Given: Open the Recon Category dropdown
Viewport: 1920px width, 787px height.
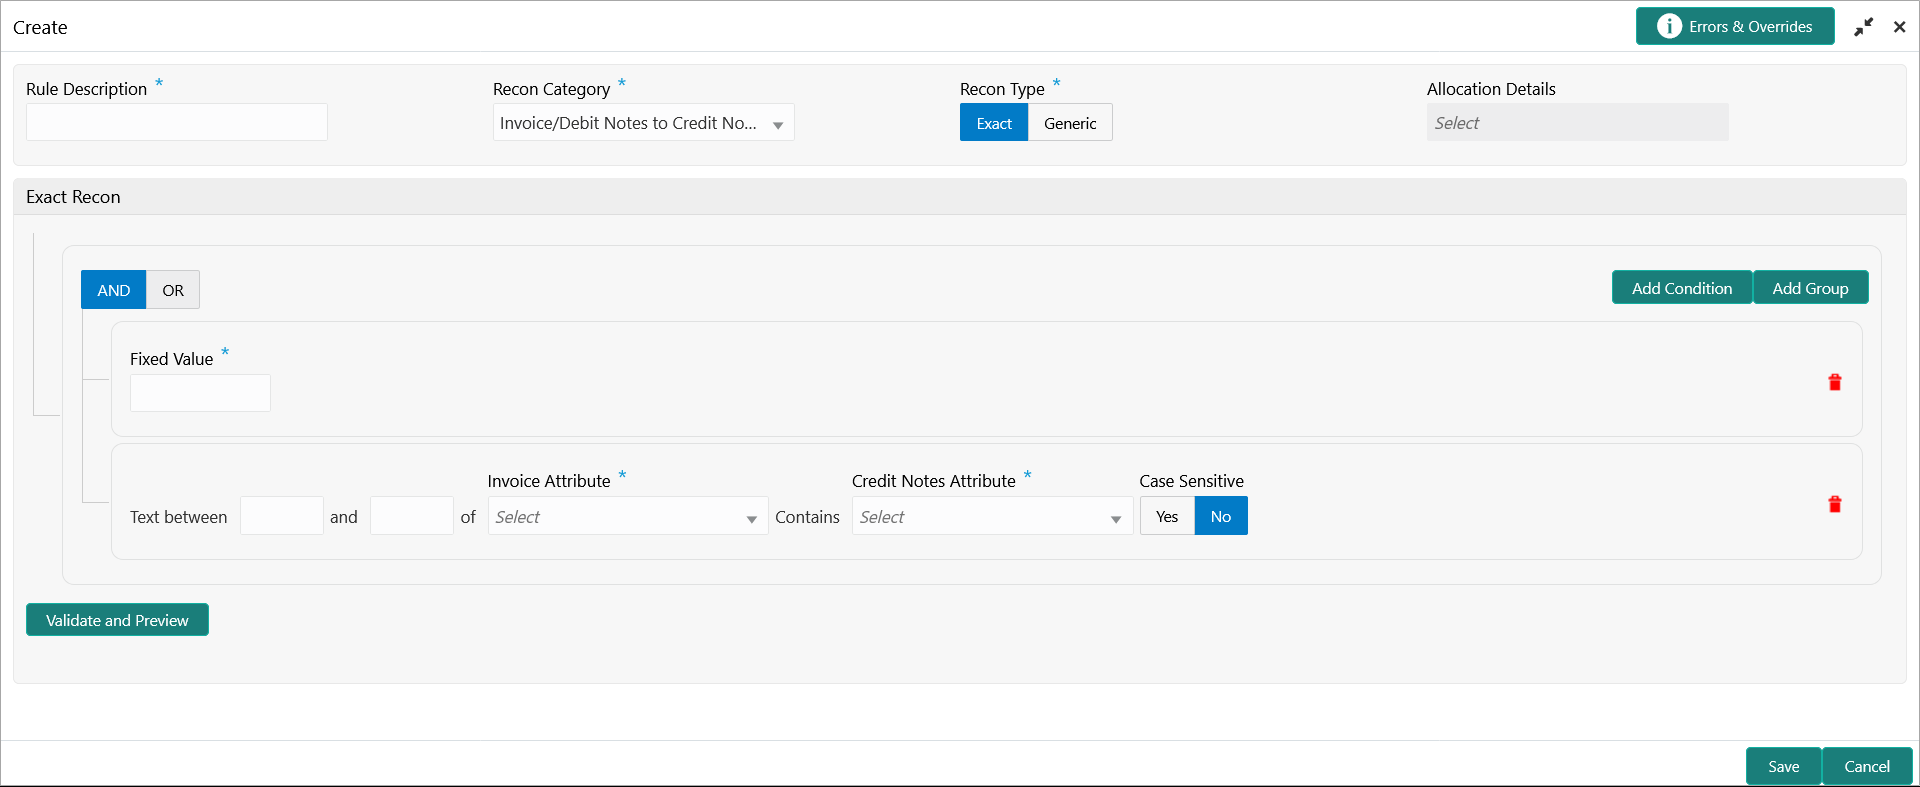Looking at the screenshot, I should point(643,123).
